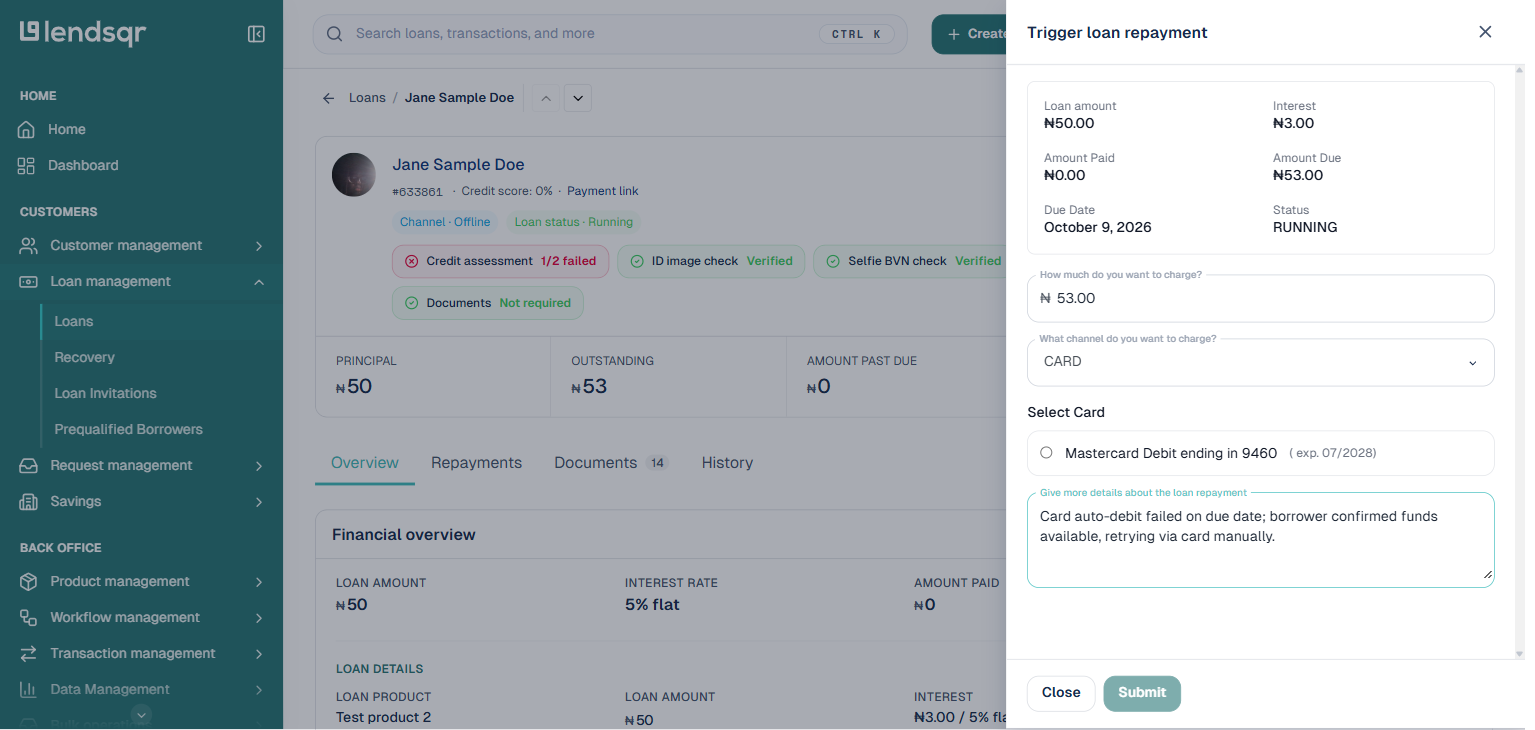The height and width of the screenshot is (730, 1535).
Task: Click the Transaction management arrows icon
Action: [x=29, y=654]
